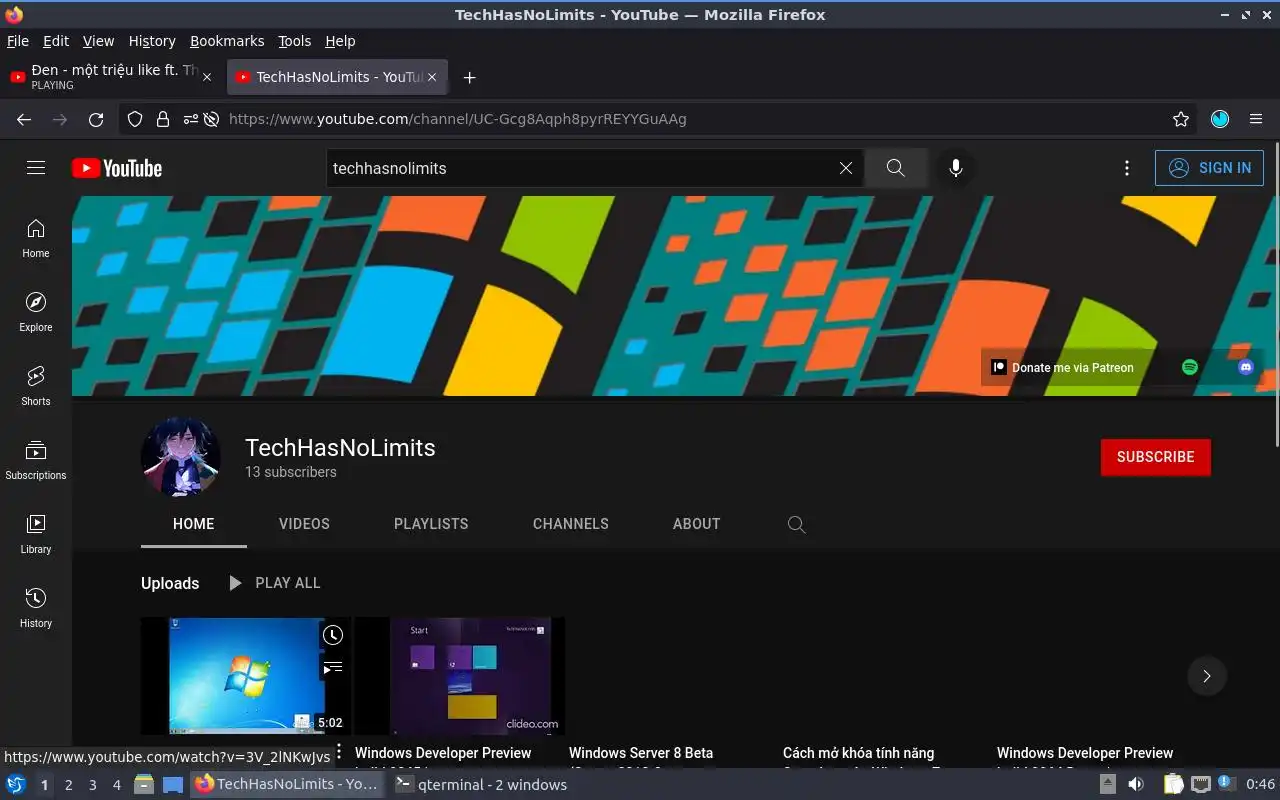Switch to workspace 2 in taskbar
Viewport: 1280px width, 800px height.
68,785
